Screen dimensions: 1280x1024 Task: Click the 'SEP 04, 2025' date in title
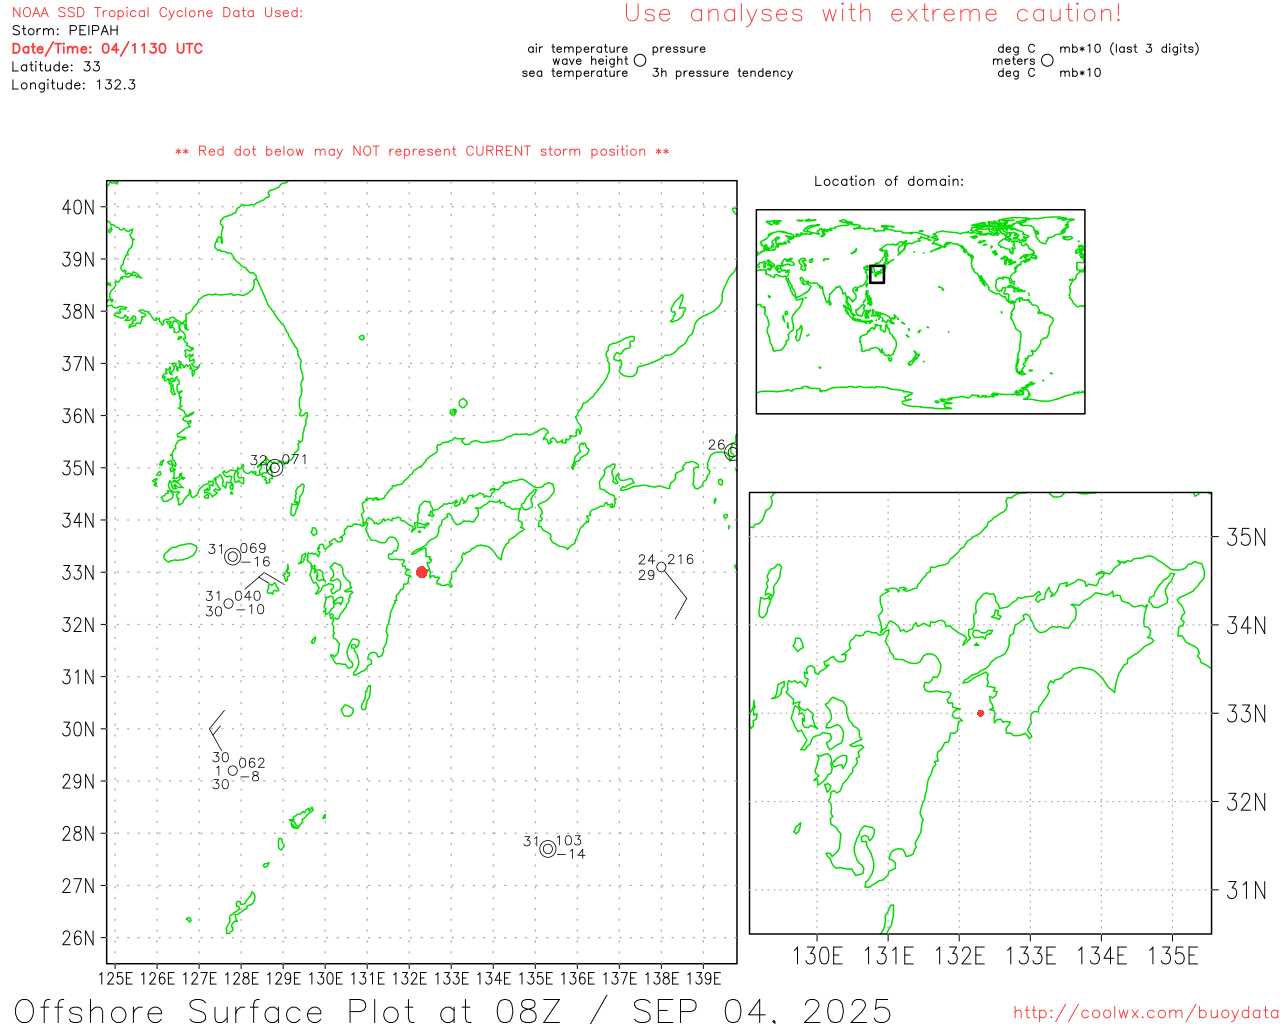(x=762, y=1010)
